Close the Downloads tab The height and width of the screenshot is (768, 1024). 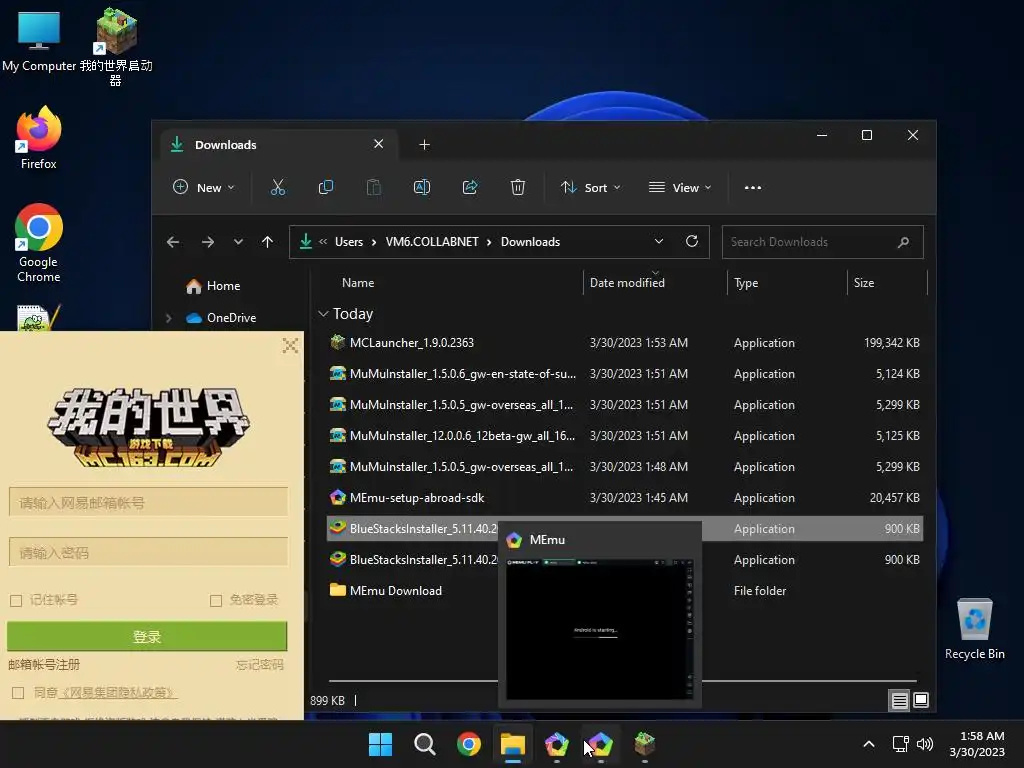click(x=378, y=144)
